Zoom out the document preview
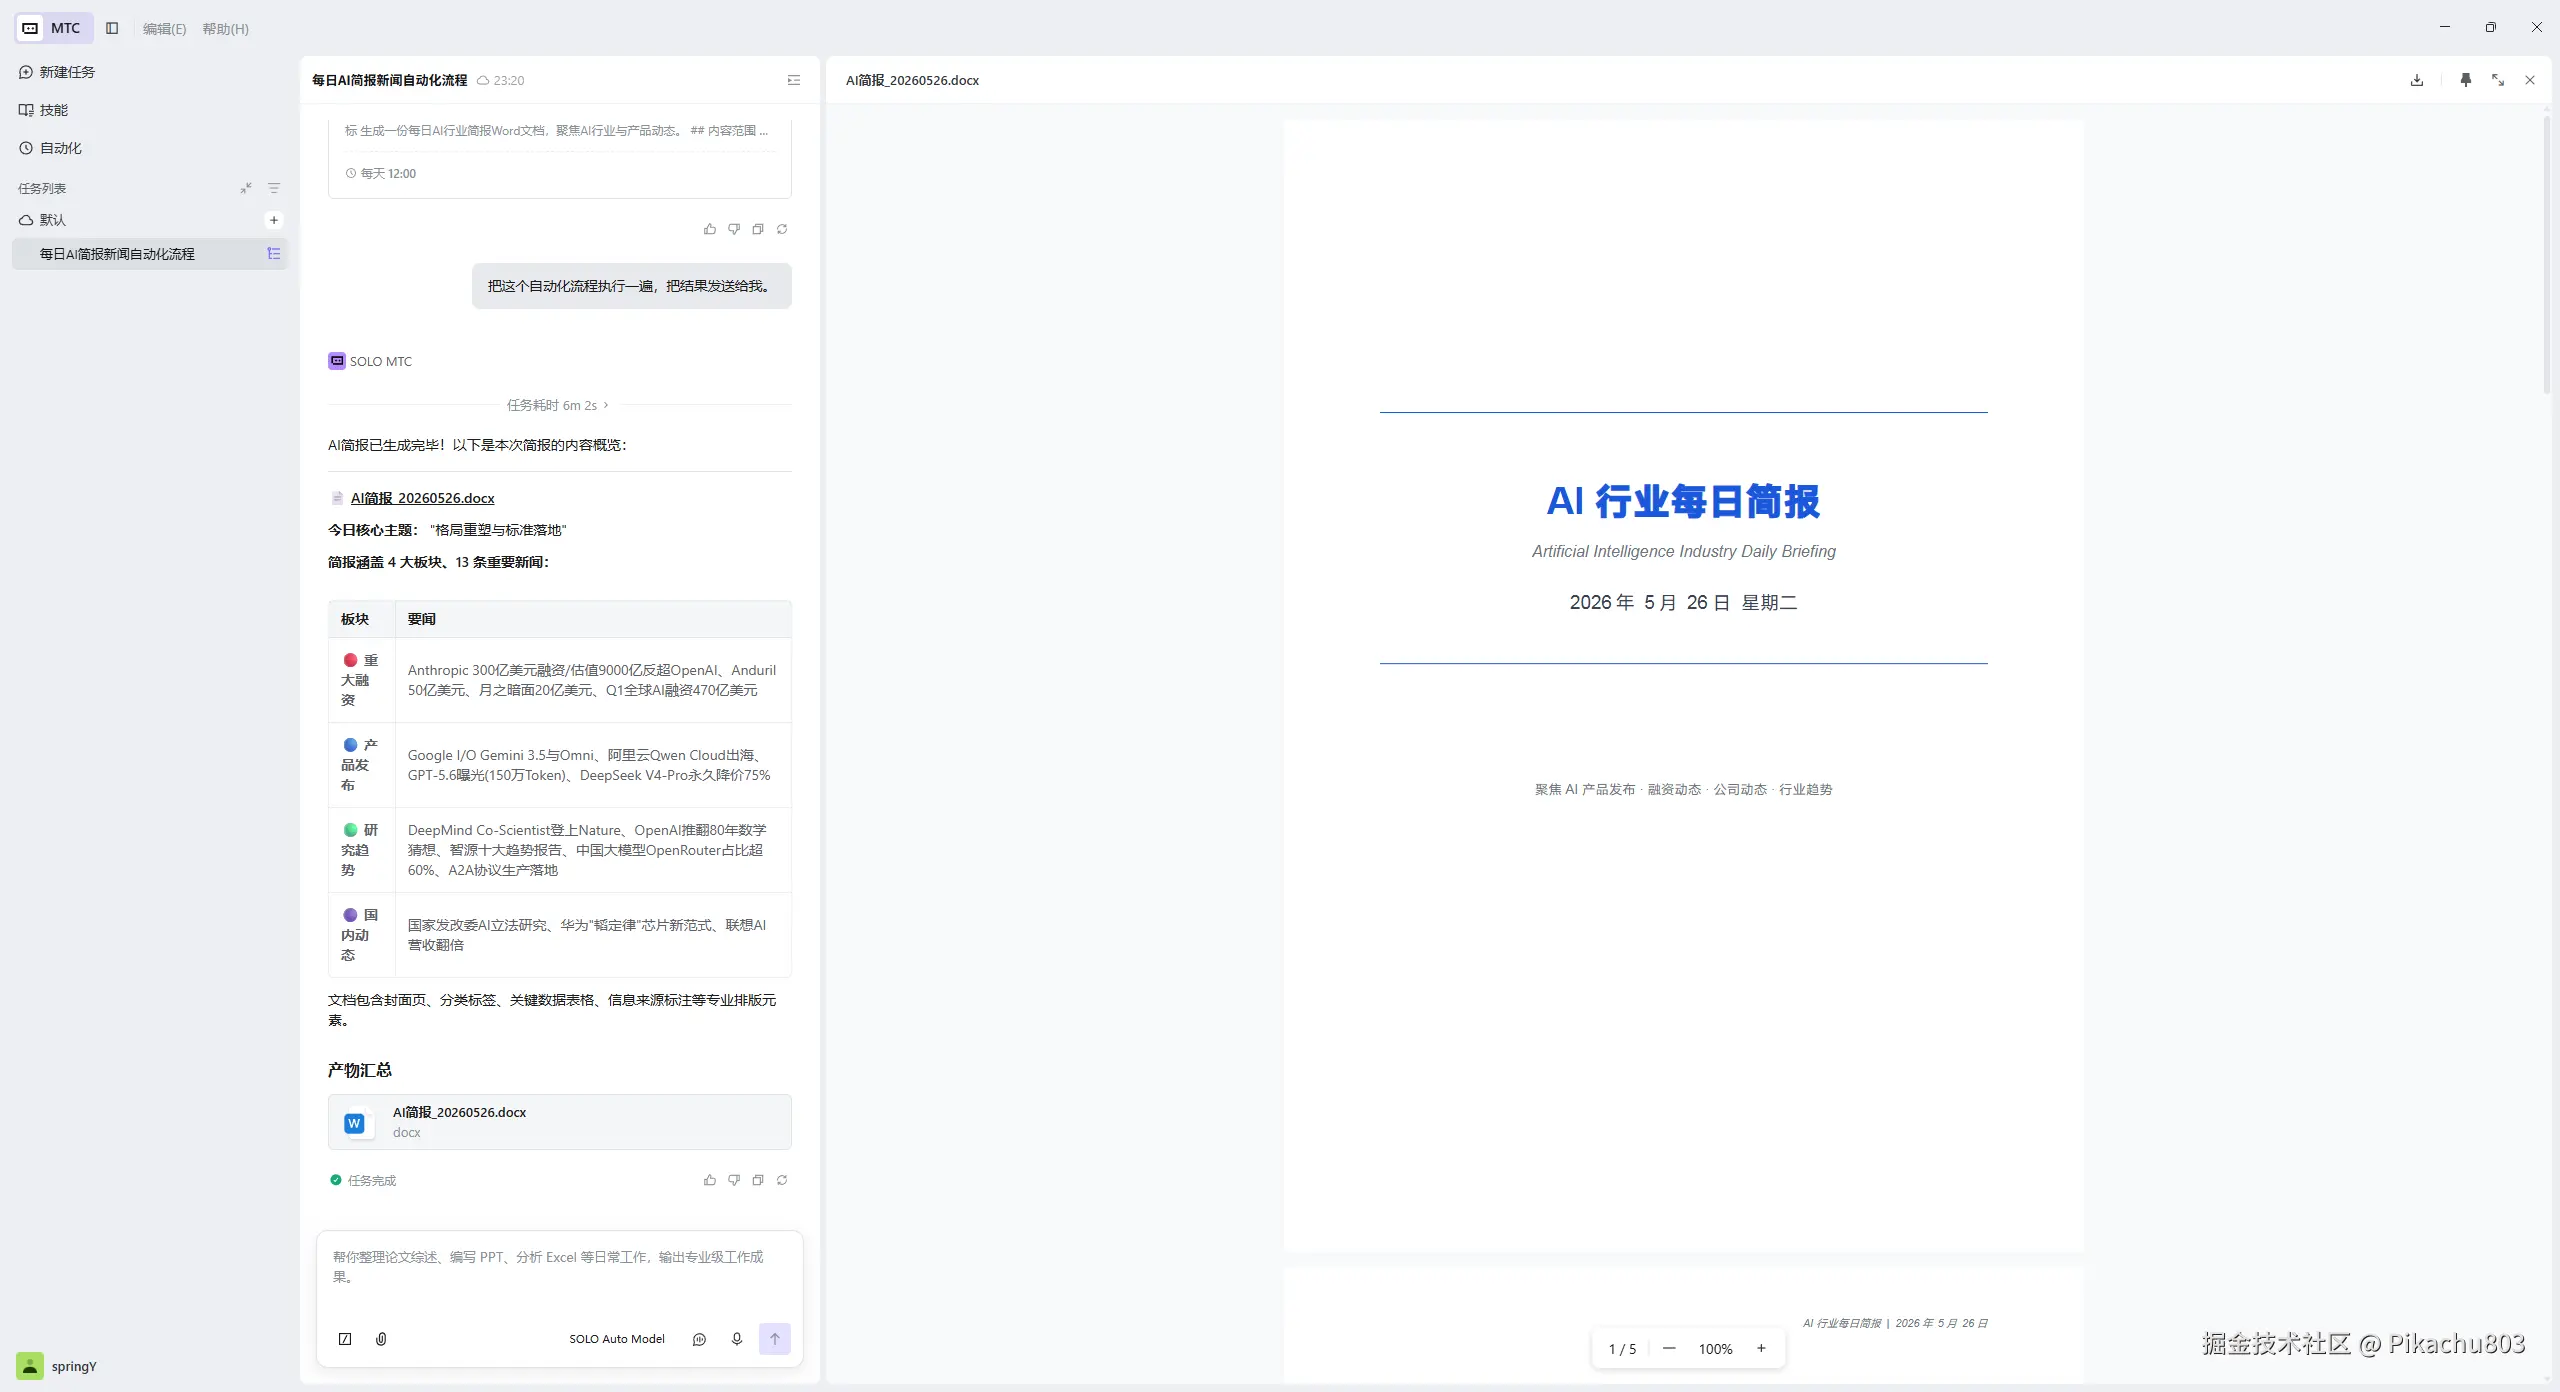This screenshot has height=1392, width=2560. point(1669,1349)
